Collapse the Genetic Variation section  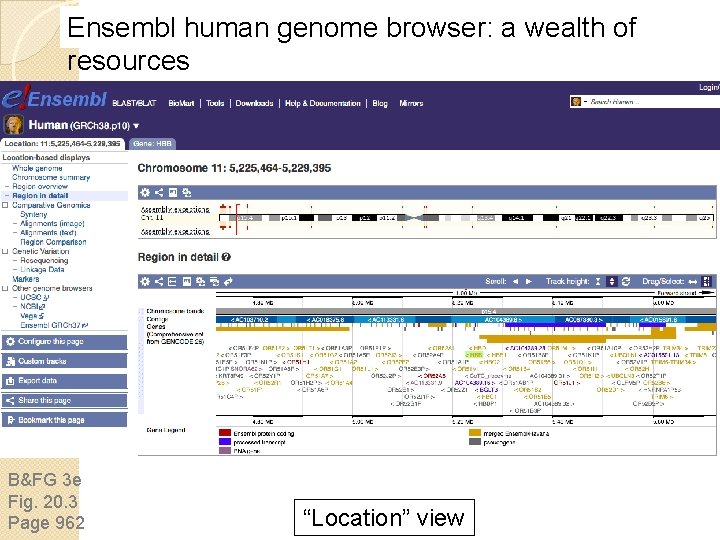pyautogui.click(x=5, y=251)
